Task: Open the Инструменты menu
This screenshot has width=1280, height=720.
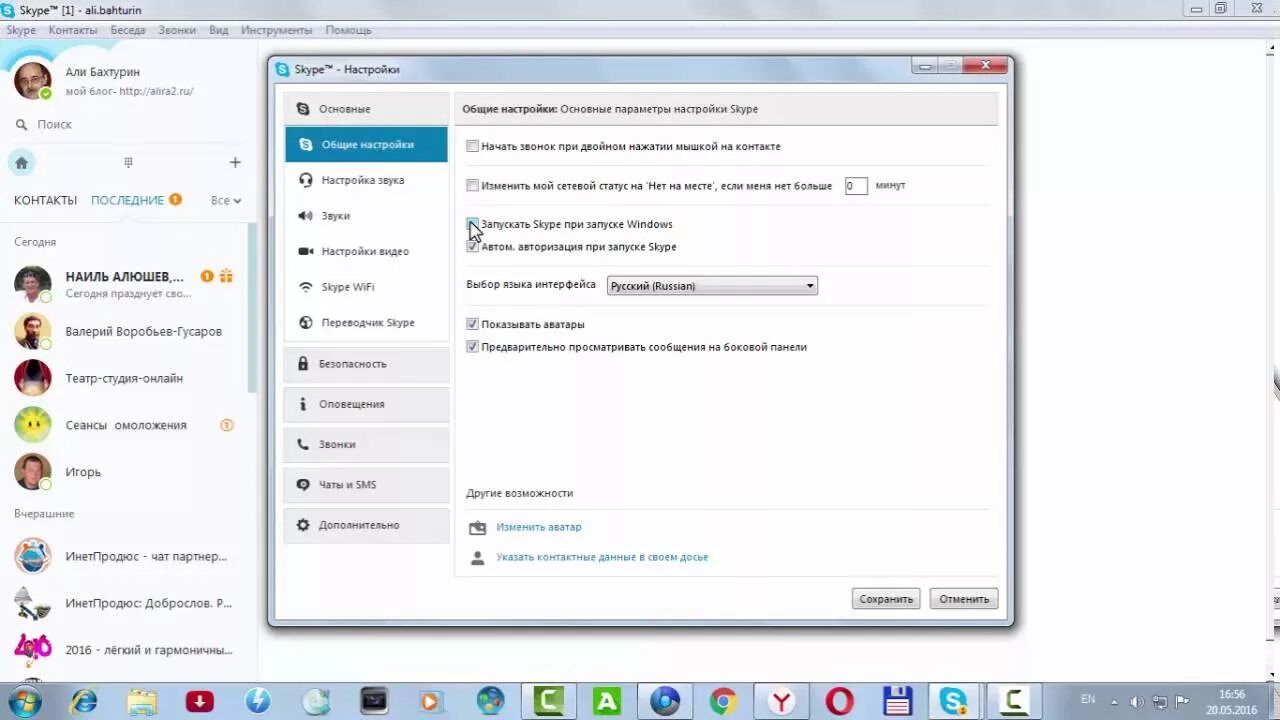Action: (276, 30)
